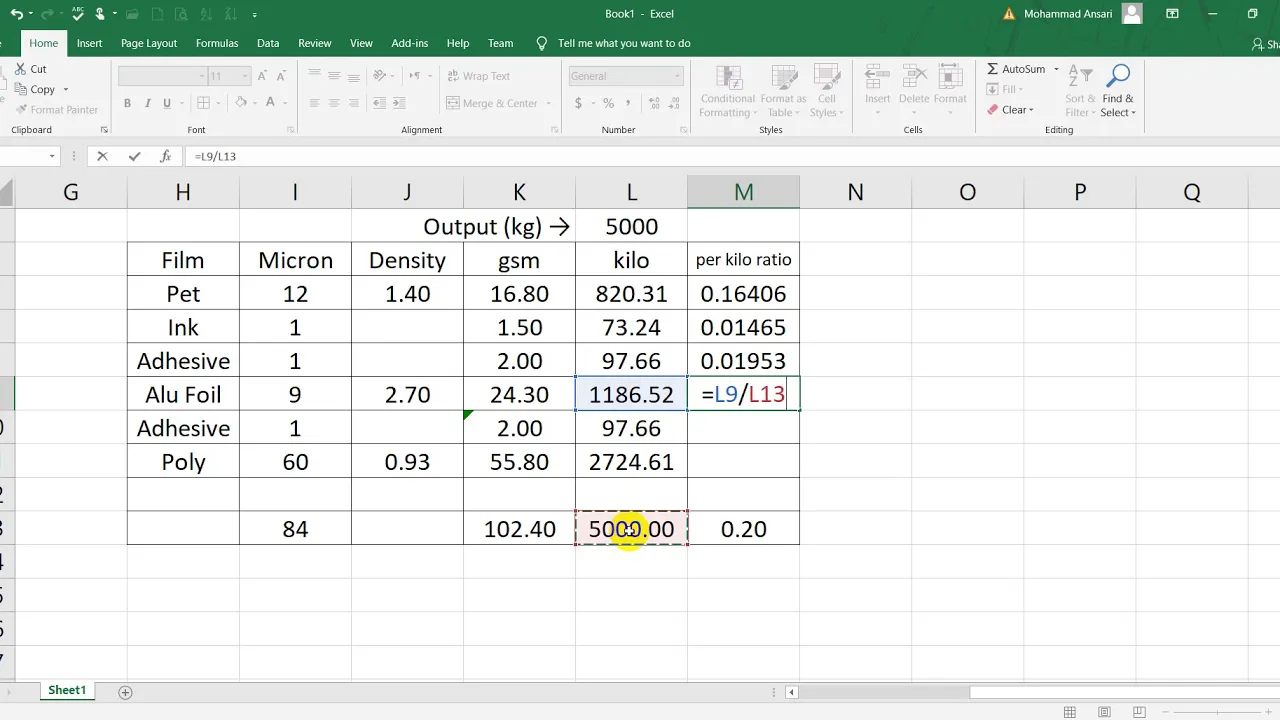Image resolution: width=1280 pixels, height=720 pixels.
Task: Open the Clear eraser dropdown
Action: pyautogui.click(x=1010, y=110)
